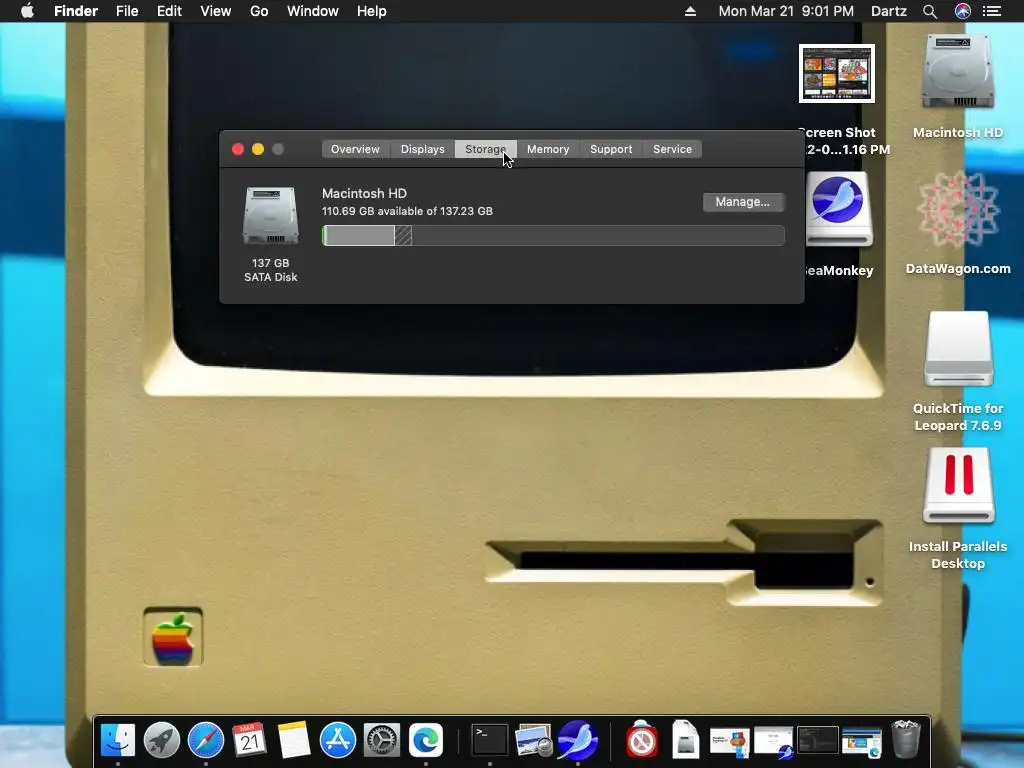Open Notification Center list icon
The height and width of the screenshot is (768, 1024).
click(992, 11)
